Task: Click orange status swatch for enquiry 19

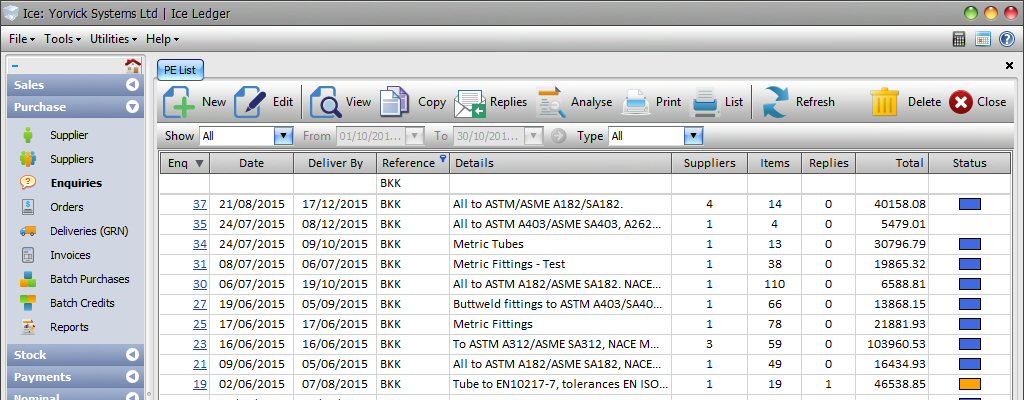Action: [970, 384]
